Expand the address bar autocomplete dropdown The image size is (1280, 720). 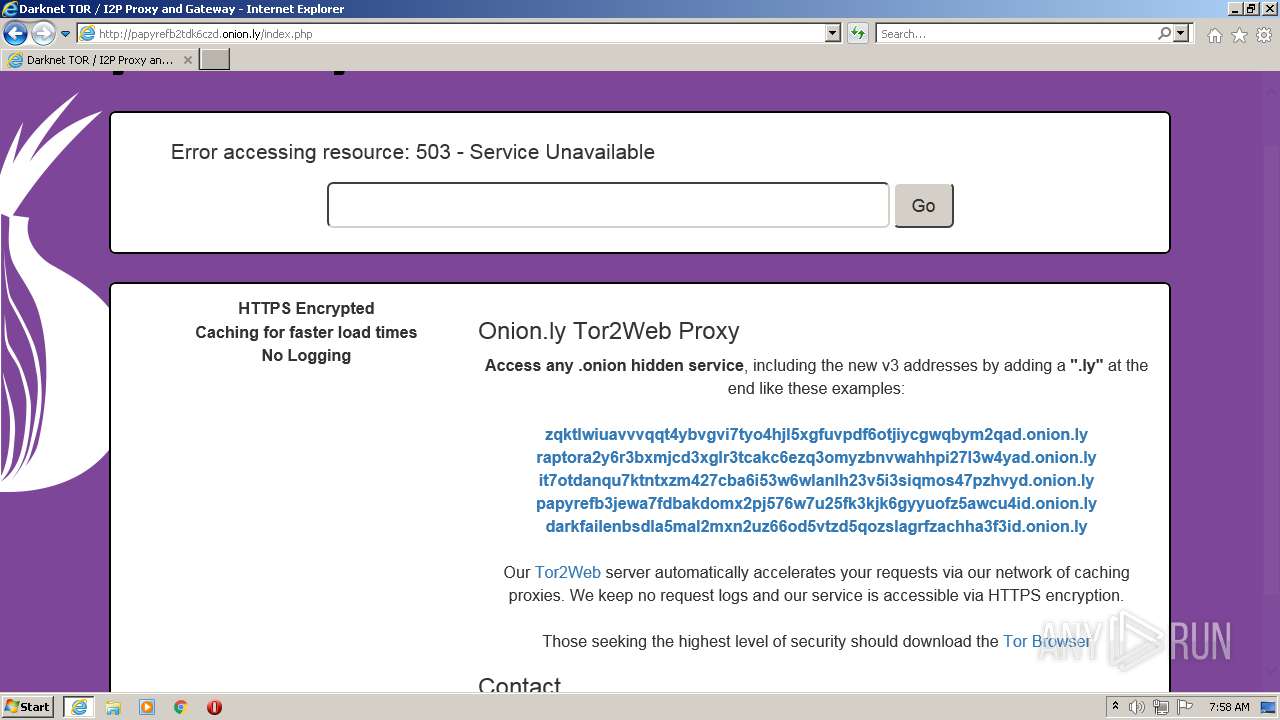(833, 33)
